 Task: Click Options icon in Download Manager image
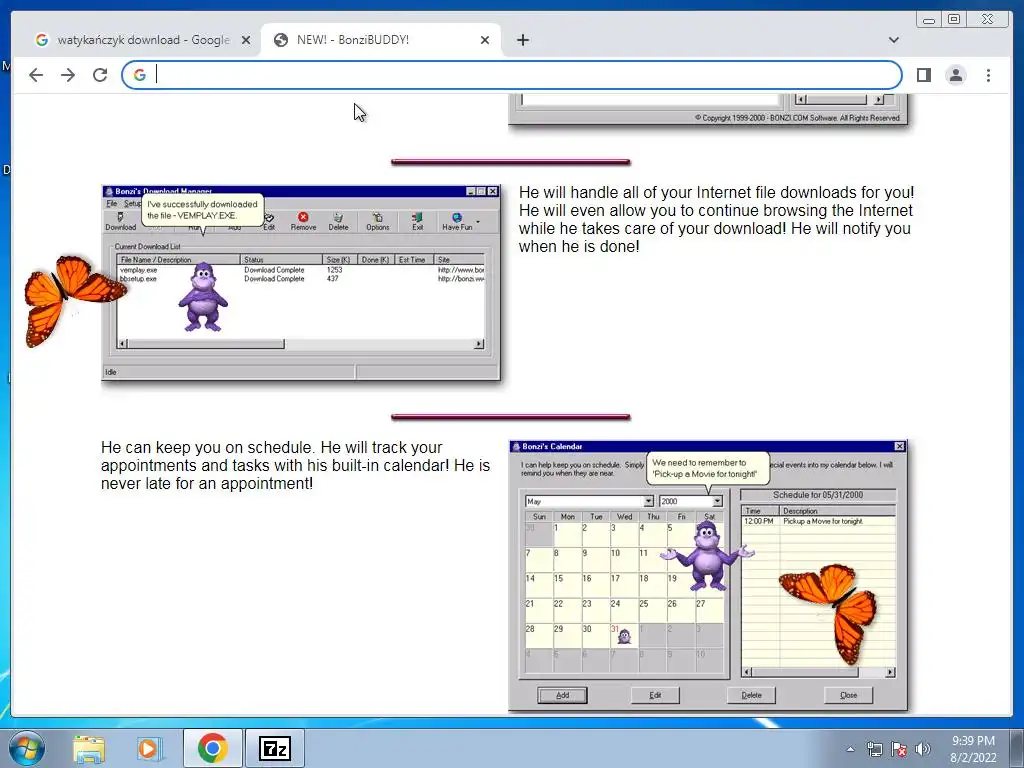click(x=377, y=221)
